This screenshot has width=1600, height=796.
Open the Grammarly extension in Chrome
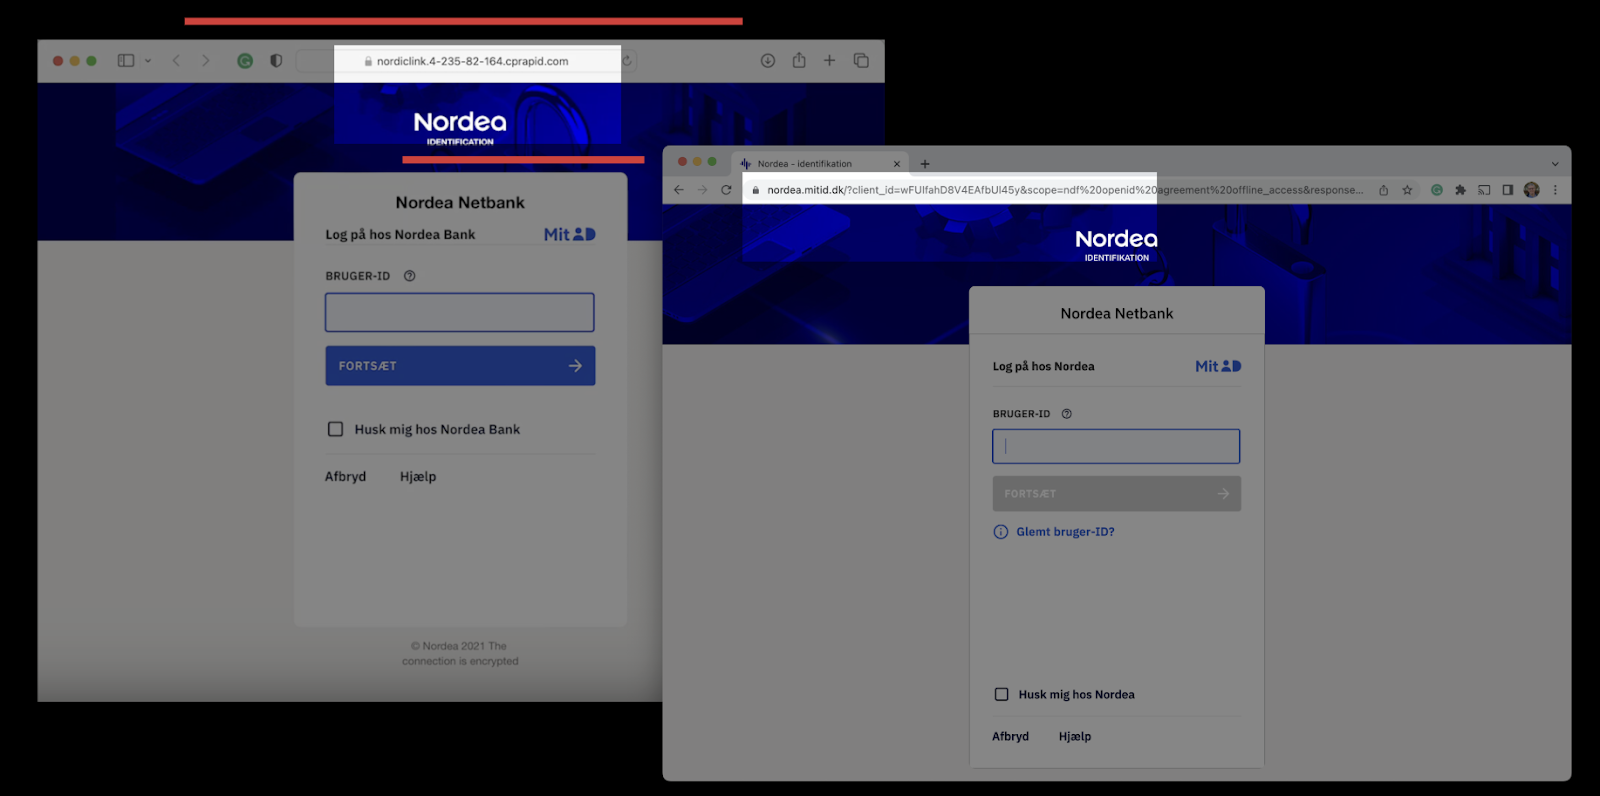pos(1437,190)
